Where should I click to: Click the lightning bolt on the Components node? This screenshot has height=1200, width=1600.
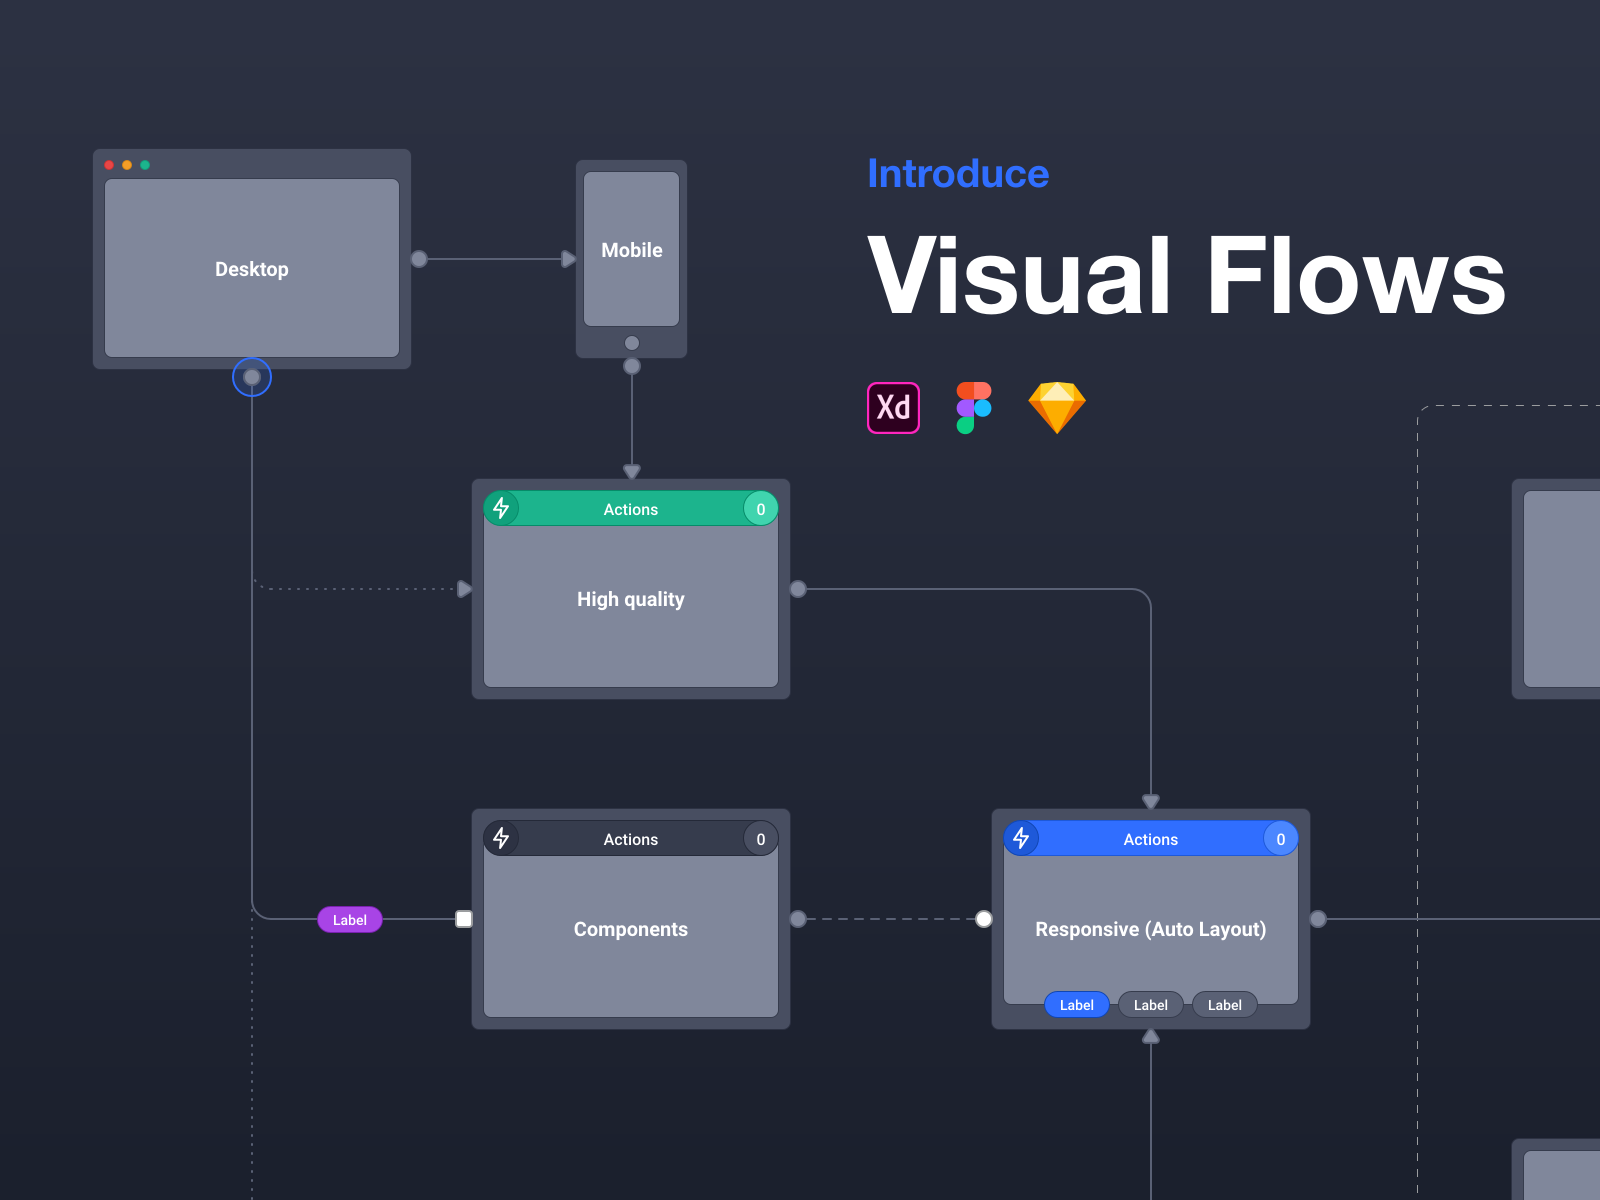coord(502,839)
